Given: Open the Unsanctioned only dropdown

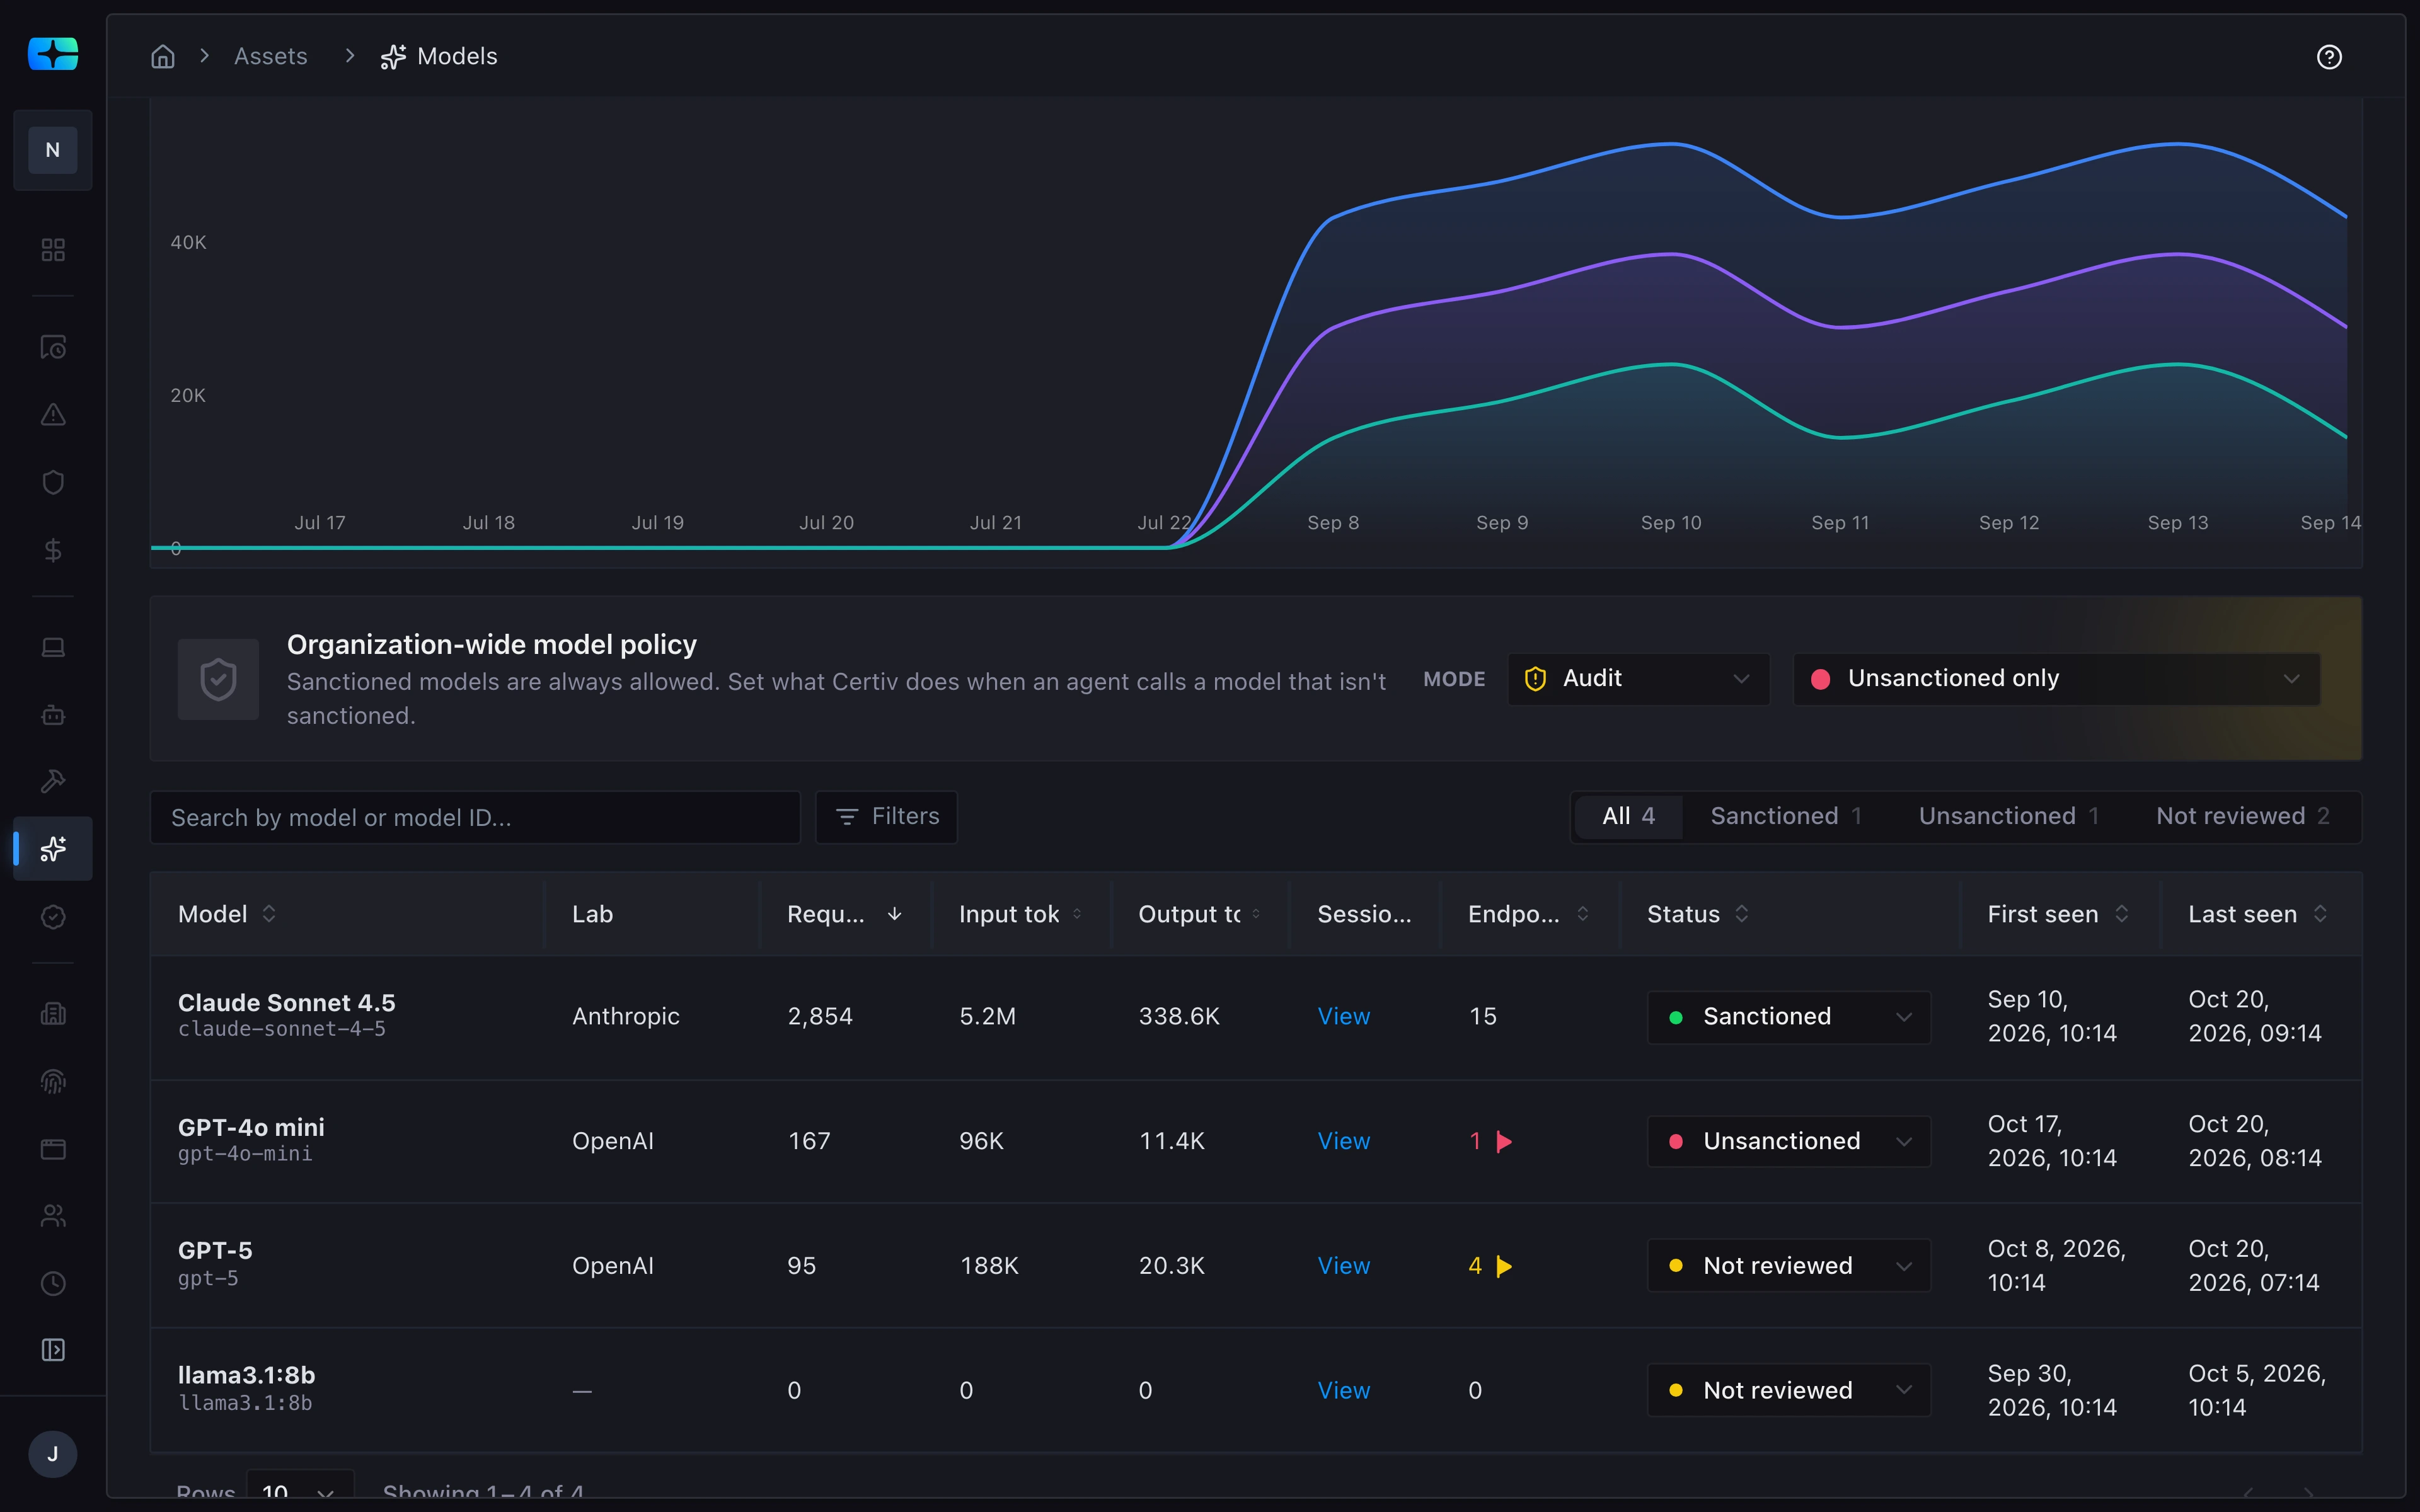Looking at the screenshot, I should point(2056,679).
